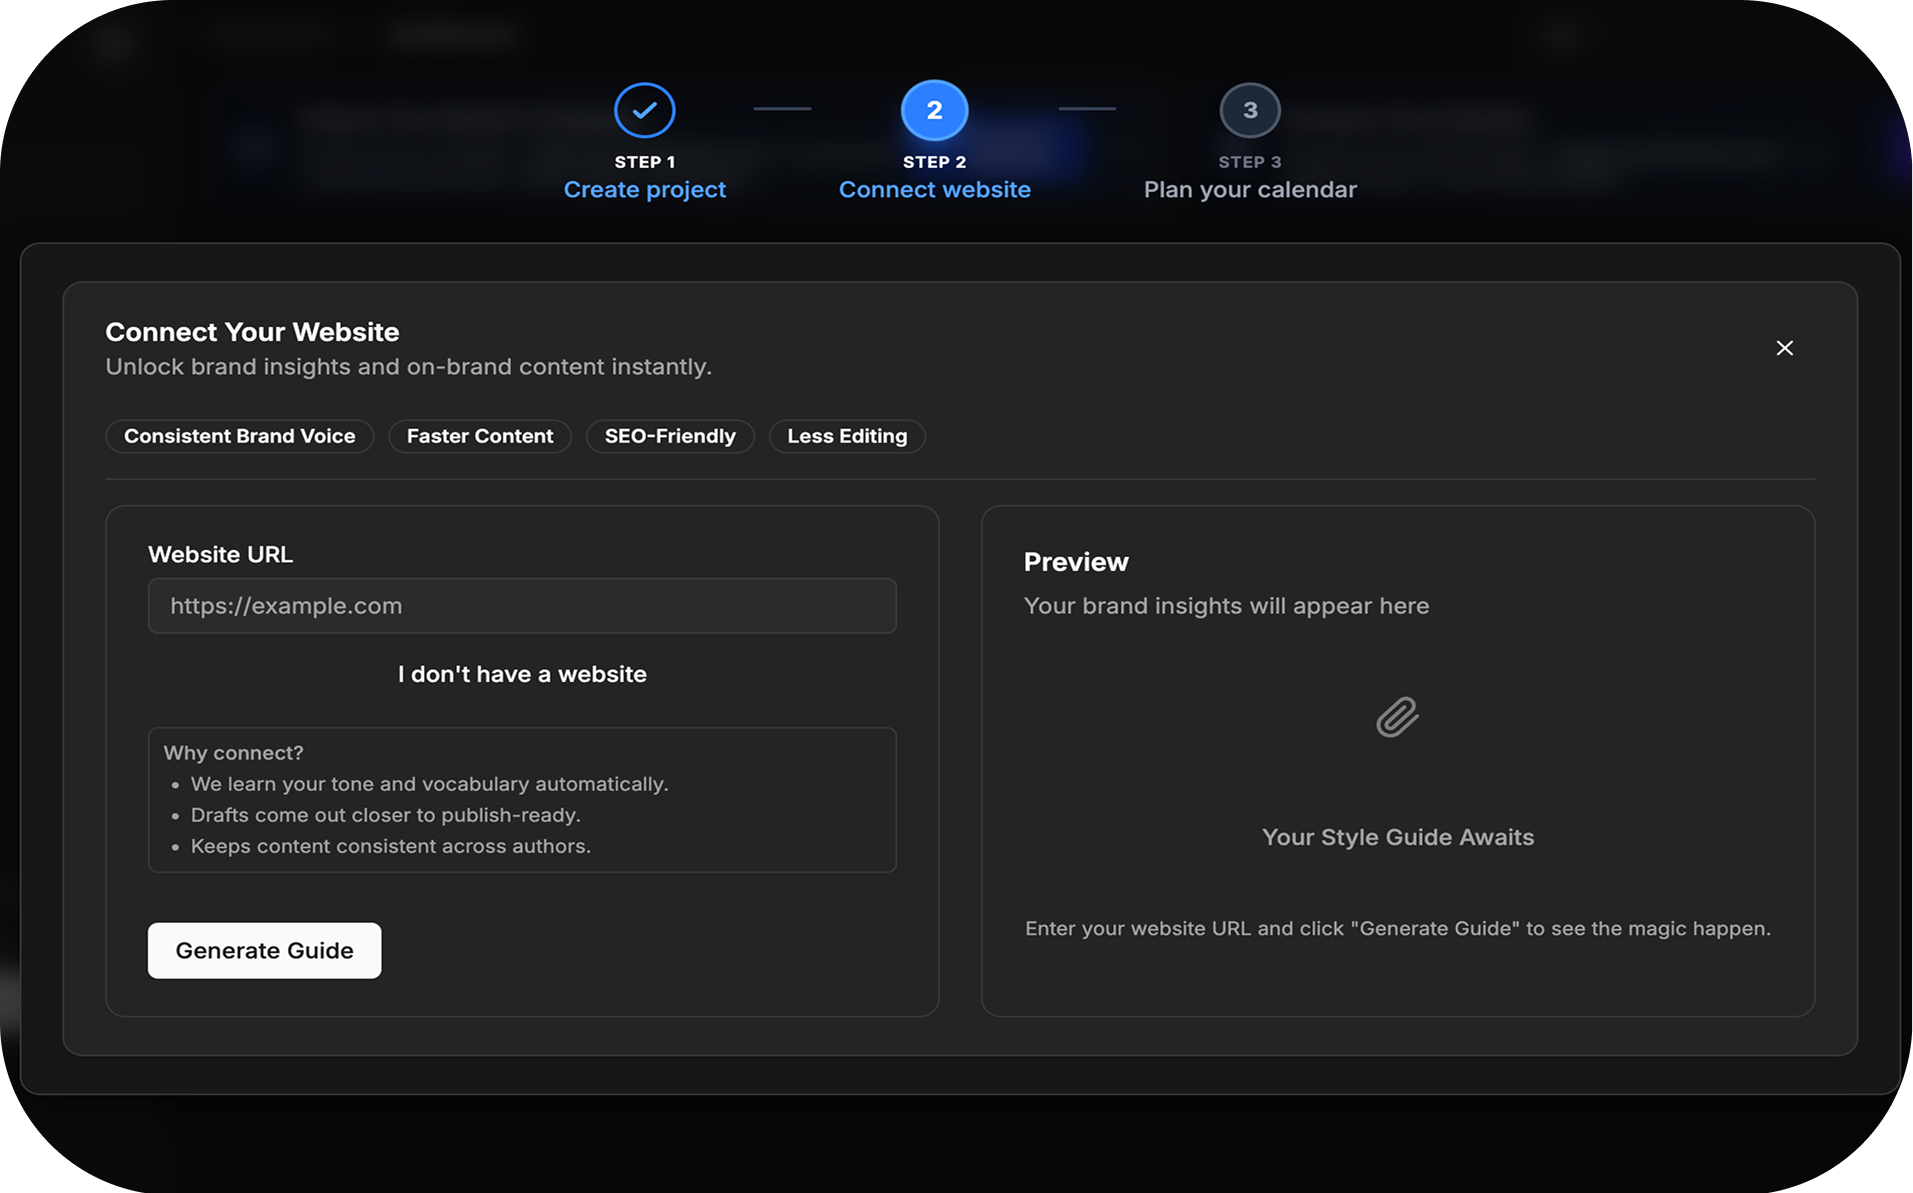1913x1193 pixels.
Task: Click the Connect Your Website title
Action: [252, 332]
